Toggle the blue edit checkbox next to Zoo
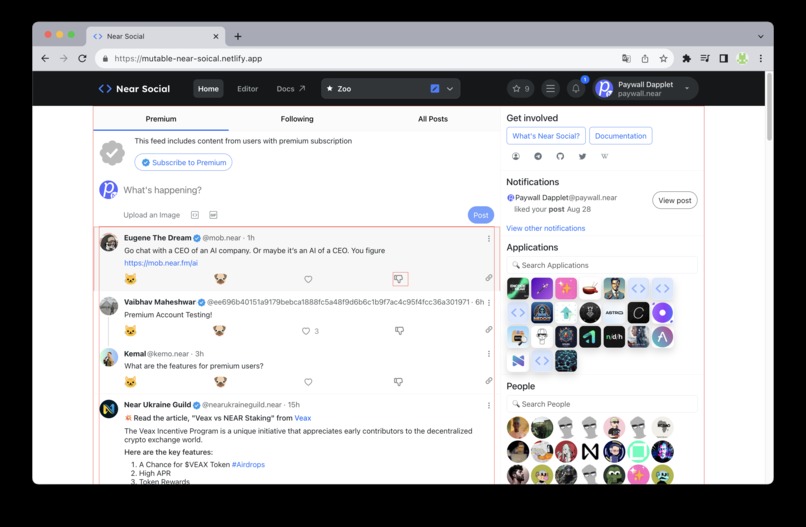 pos(435,88)
